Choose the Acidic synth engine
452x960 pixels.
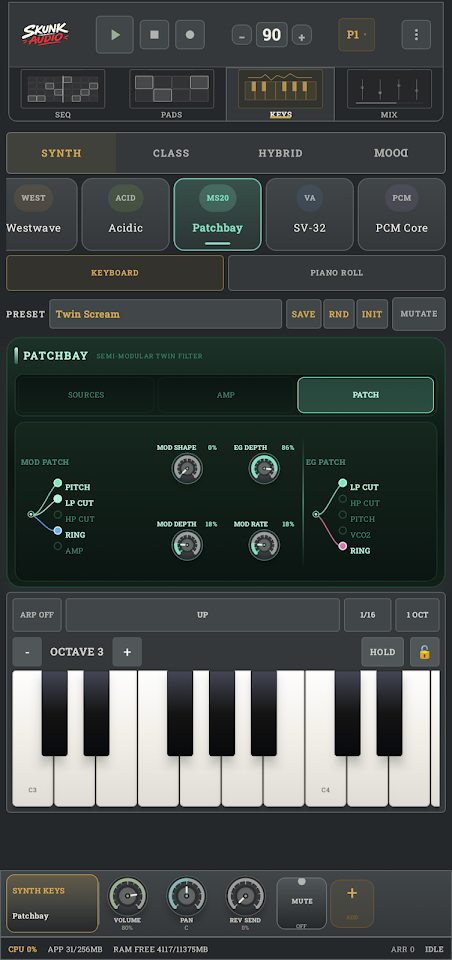pos(126,214)
